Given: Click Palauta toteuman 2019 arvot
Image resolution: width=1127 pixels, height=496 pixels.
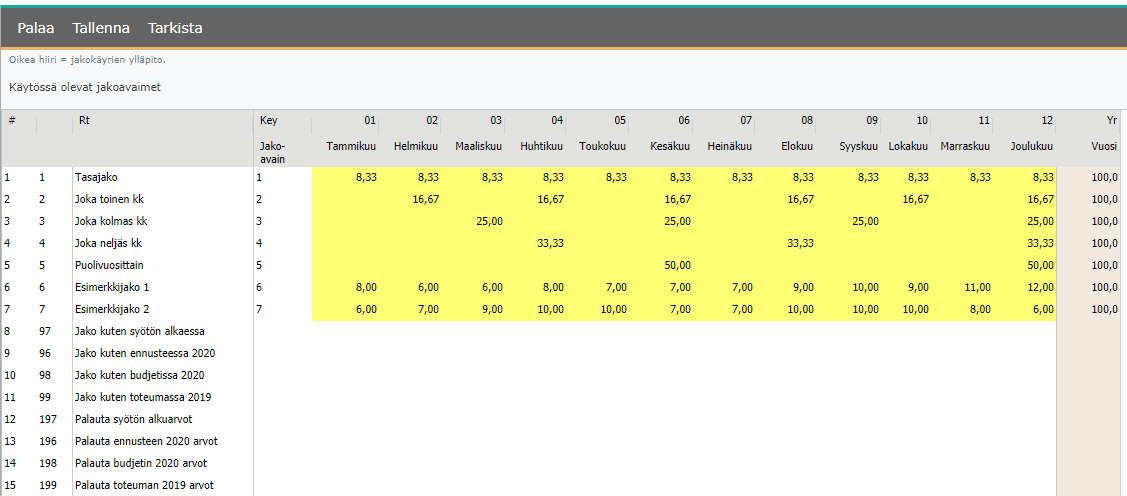Looking at the screenshot, I should click(143, 485).
